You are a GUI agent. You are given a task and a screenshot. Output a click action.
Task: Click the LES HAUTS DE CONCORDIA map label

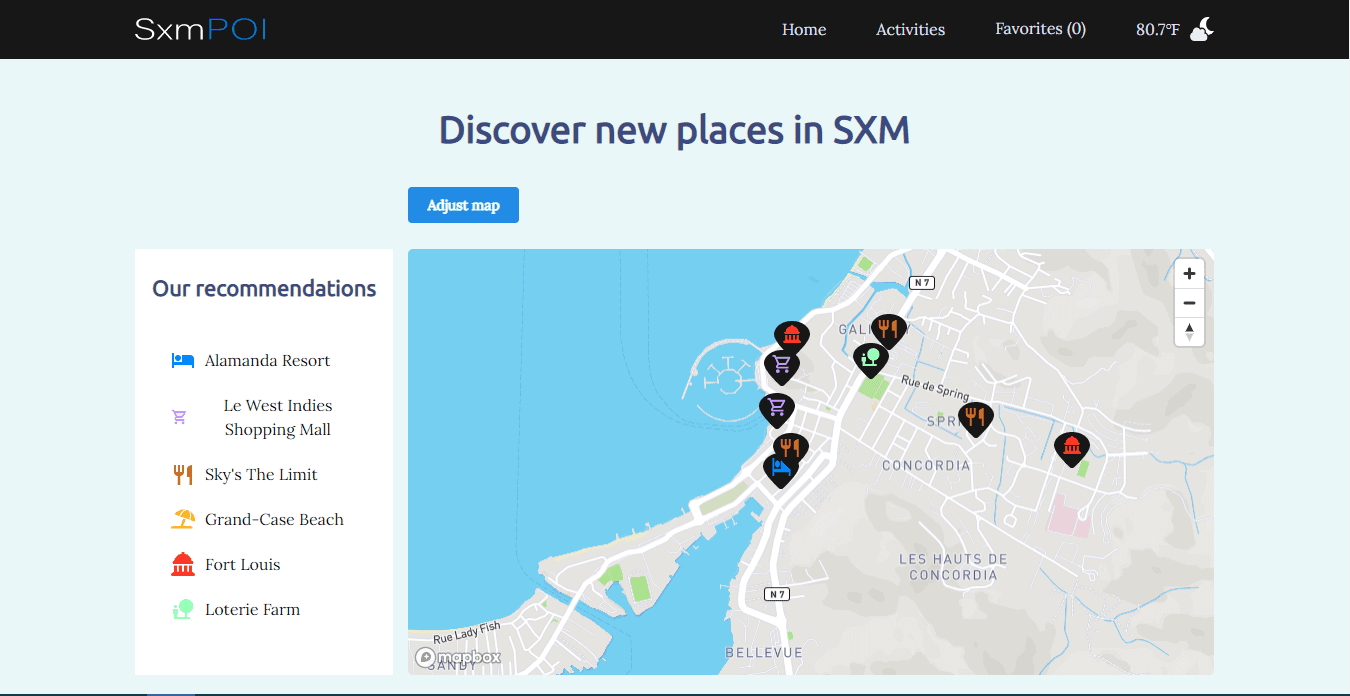click(953, 567)
